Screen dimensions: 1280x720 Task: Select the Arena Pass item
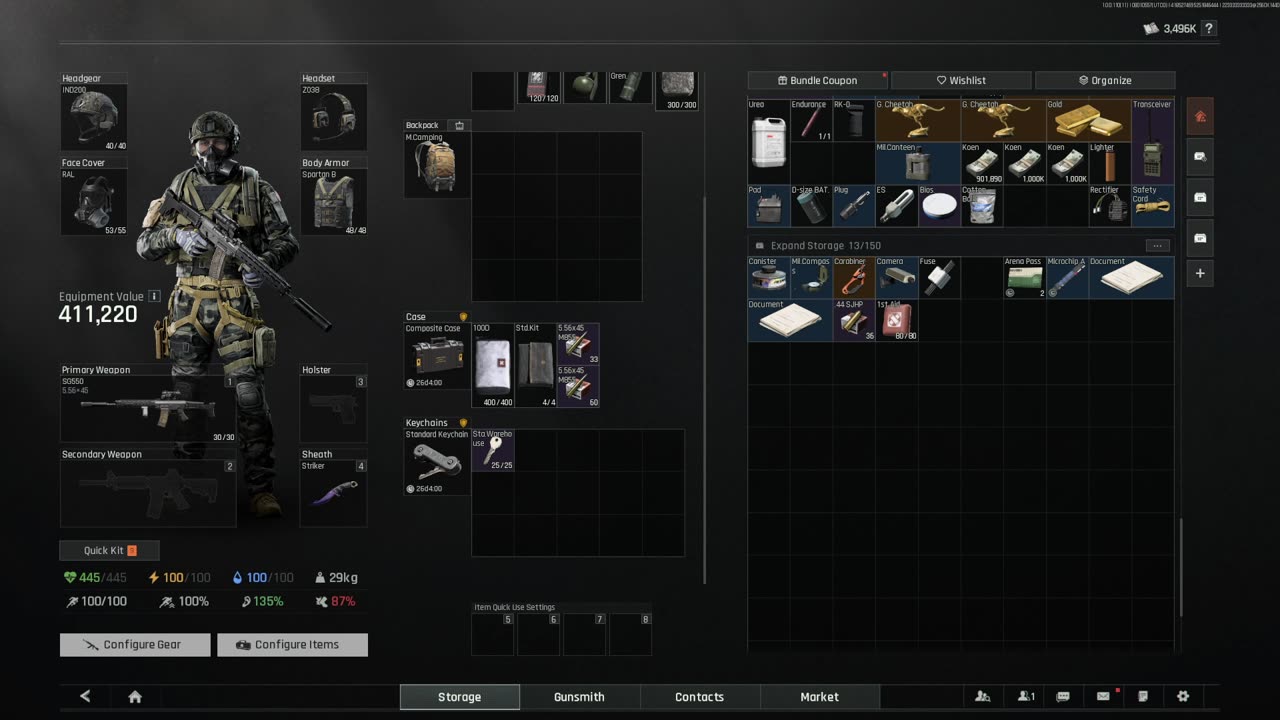click(1024, 277)
